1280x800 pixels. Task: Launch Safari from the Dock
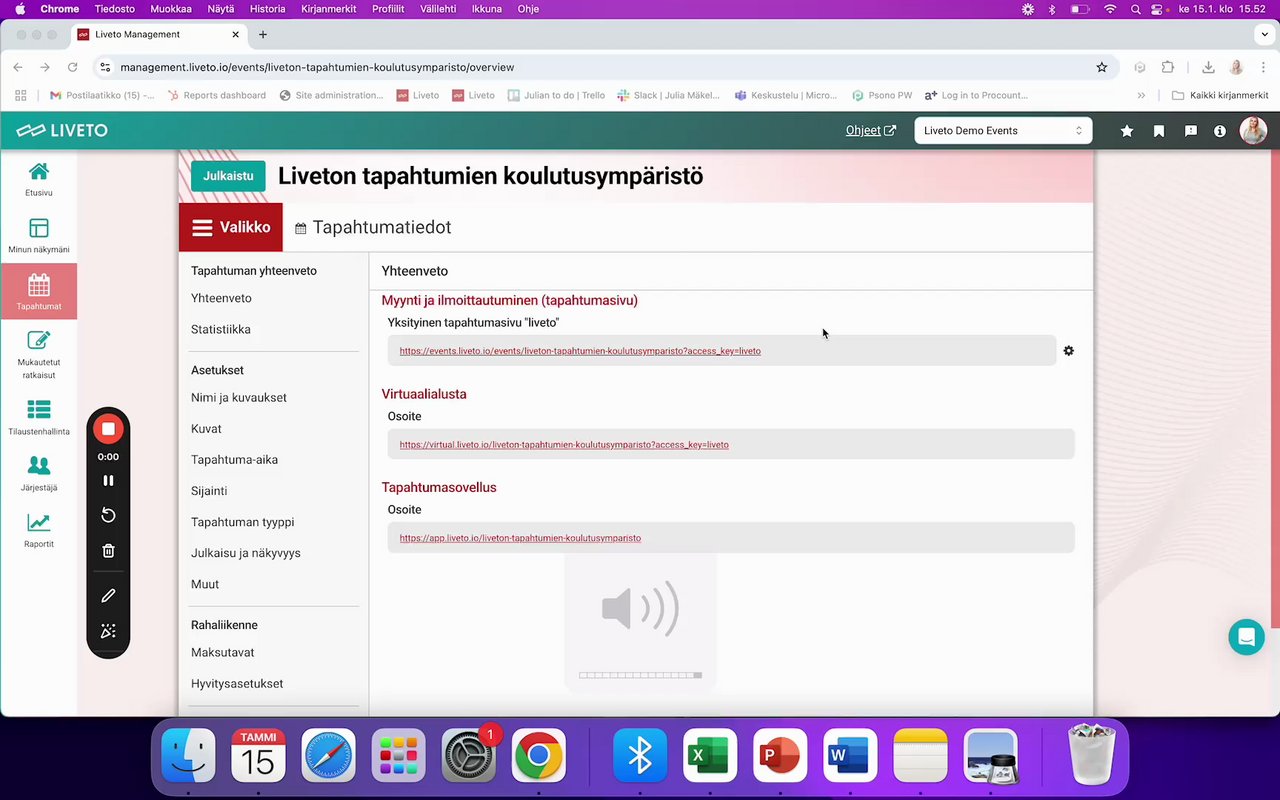point(328,755)
